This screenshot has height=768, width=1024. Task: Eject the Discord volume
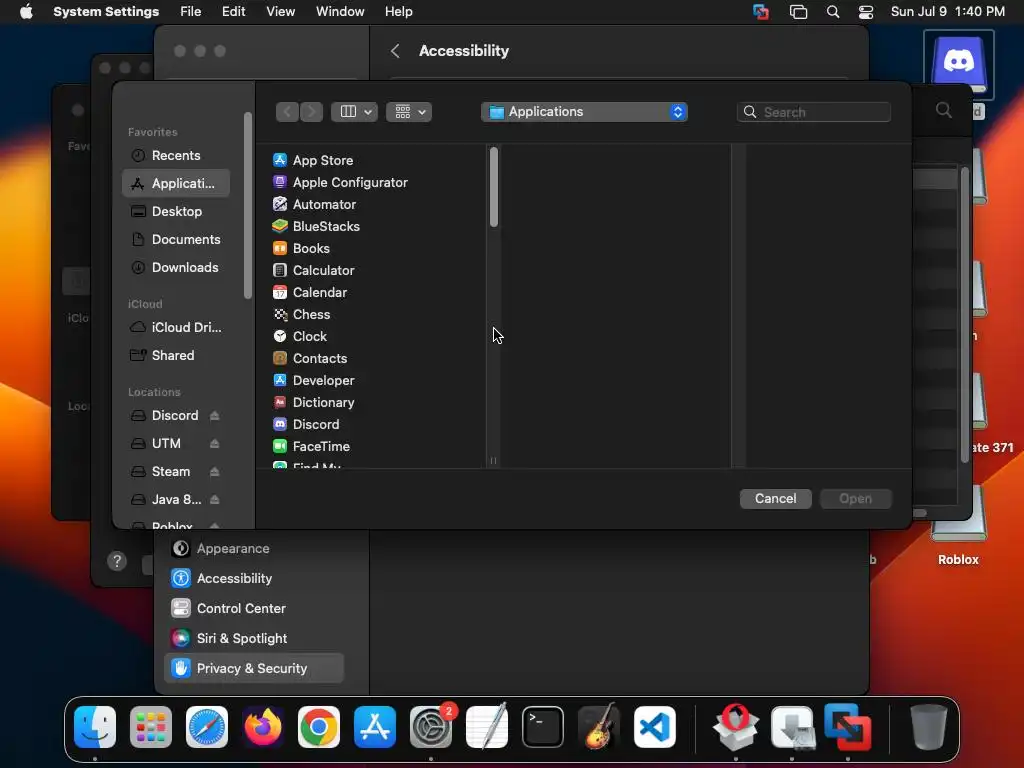pos(215,415)
